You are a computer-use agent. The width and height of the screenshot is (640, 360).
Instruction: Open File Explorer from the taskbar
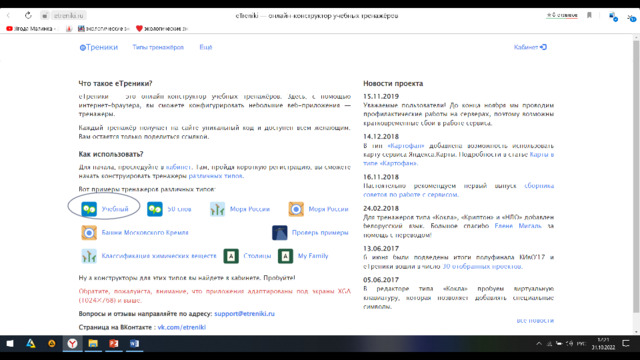pyautogui.click(x=93, y=344)
